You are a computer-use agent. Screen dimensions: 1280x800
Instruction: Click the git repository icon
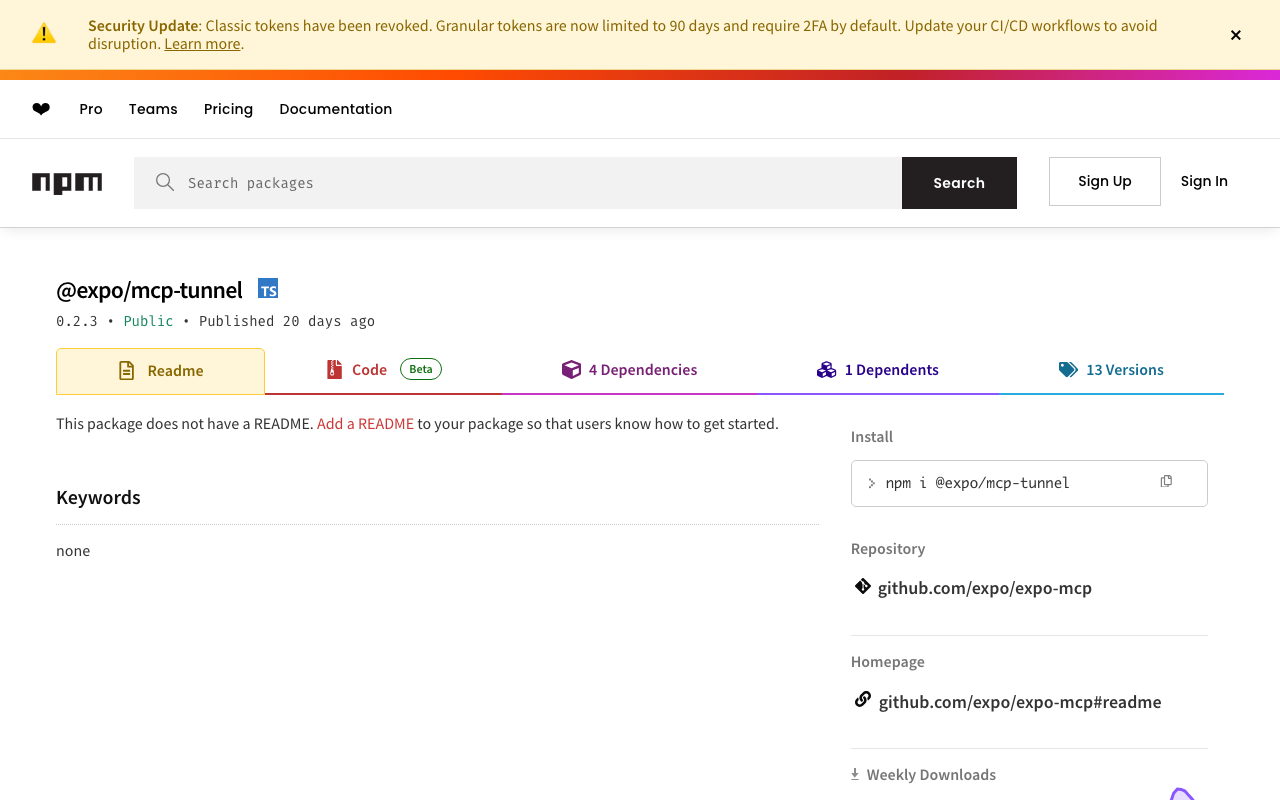tap(862, 587)
